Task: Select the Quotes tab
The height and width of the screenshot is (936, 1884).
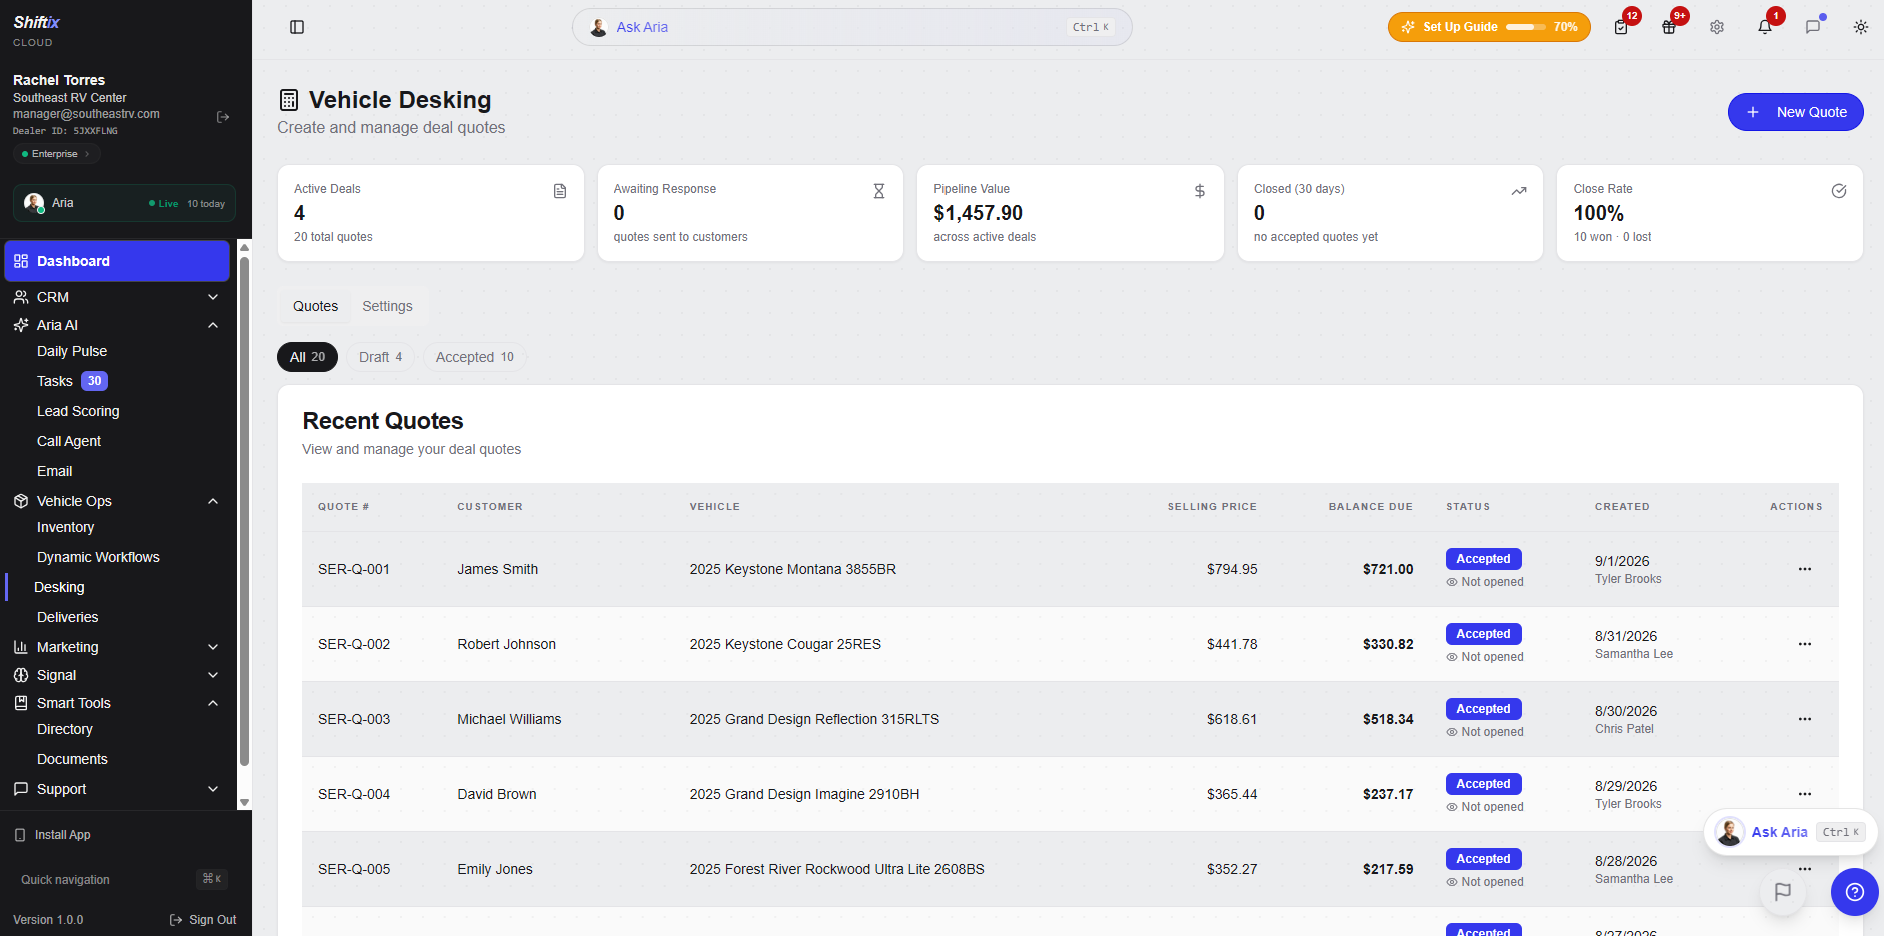Action: [315, 306]
